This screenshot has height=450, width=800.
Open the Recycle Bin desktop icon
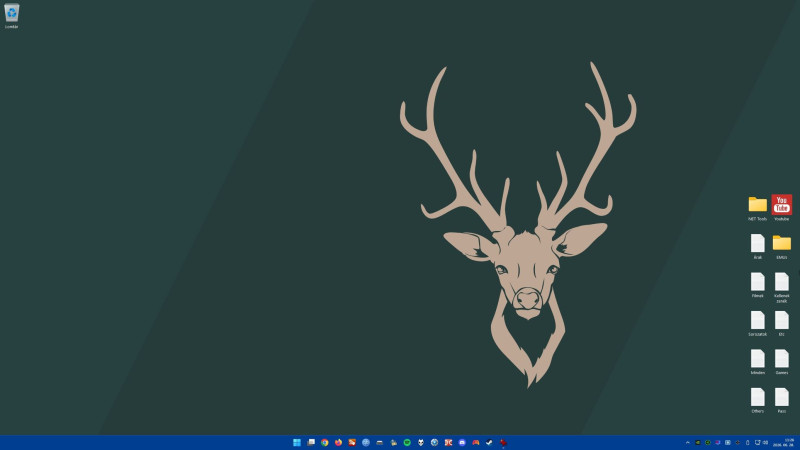coord(11,16)
